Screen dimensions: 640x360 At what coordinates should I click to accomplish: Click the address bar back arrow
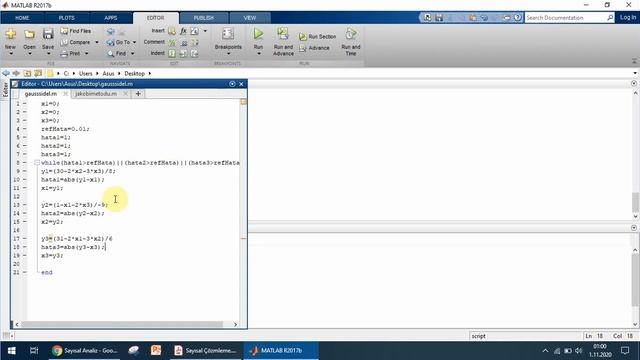click(x=6, y=73)
